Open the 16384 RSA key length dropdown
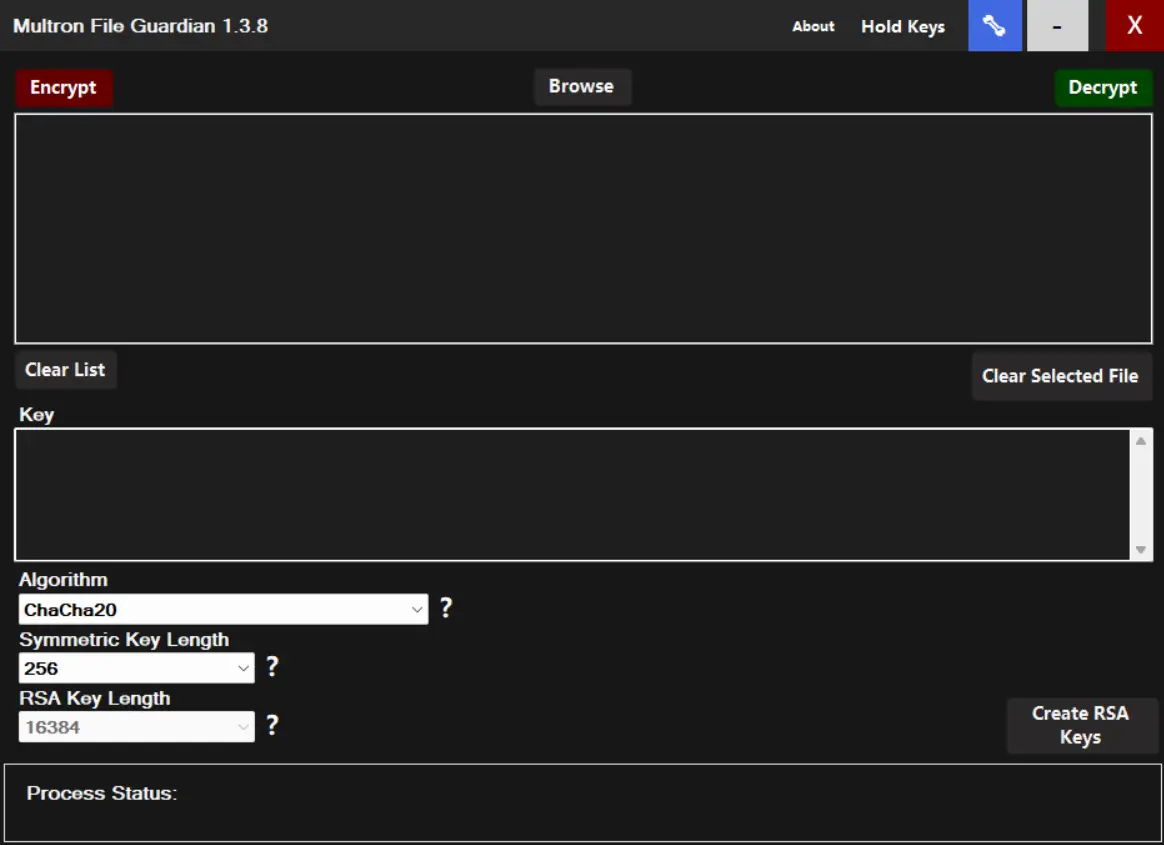Image resolution: width=1164 pixels, height=845 pixels. coord(137,727)
